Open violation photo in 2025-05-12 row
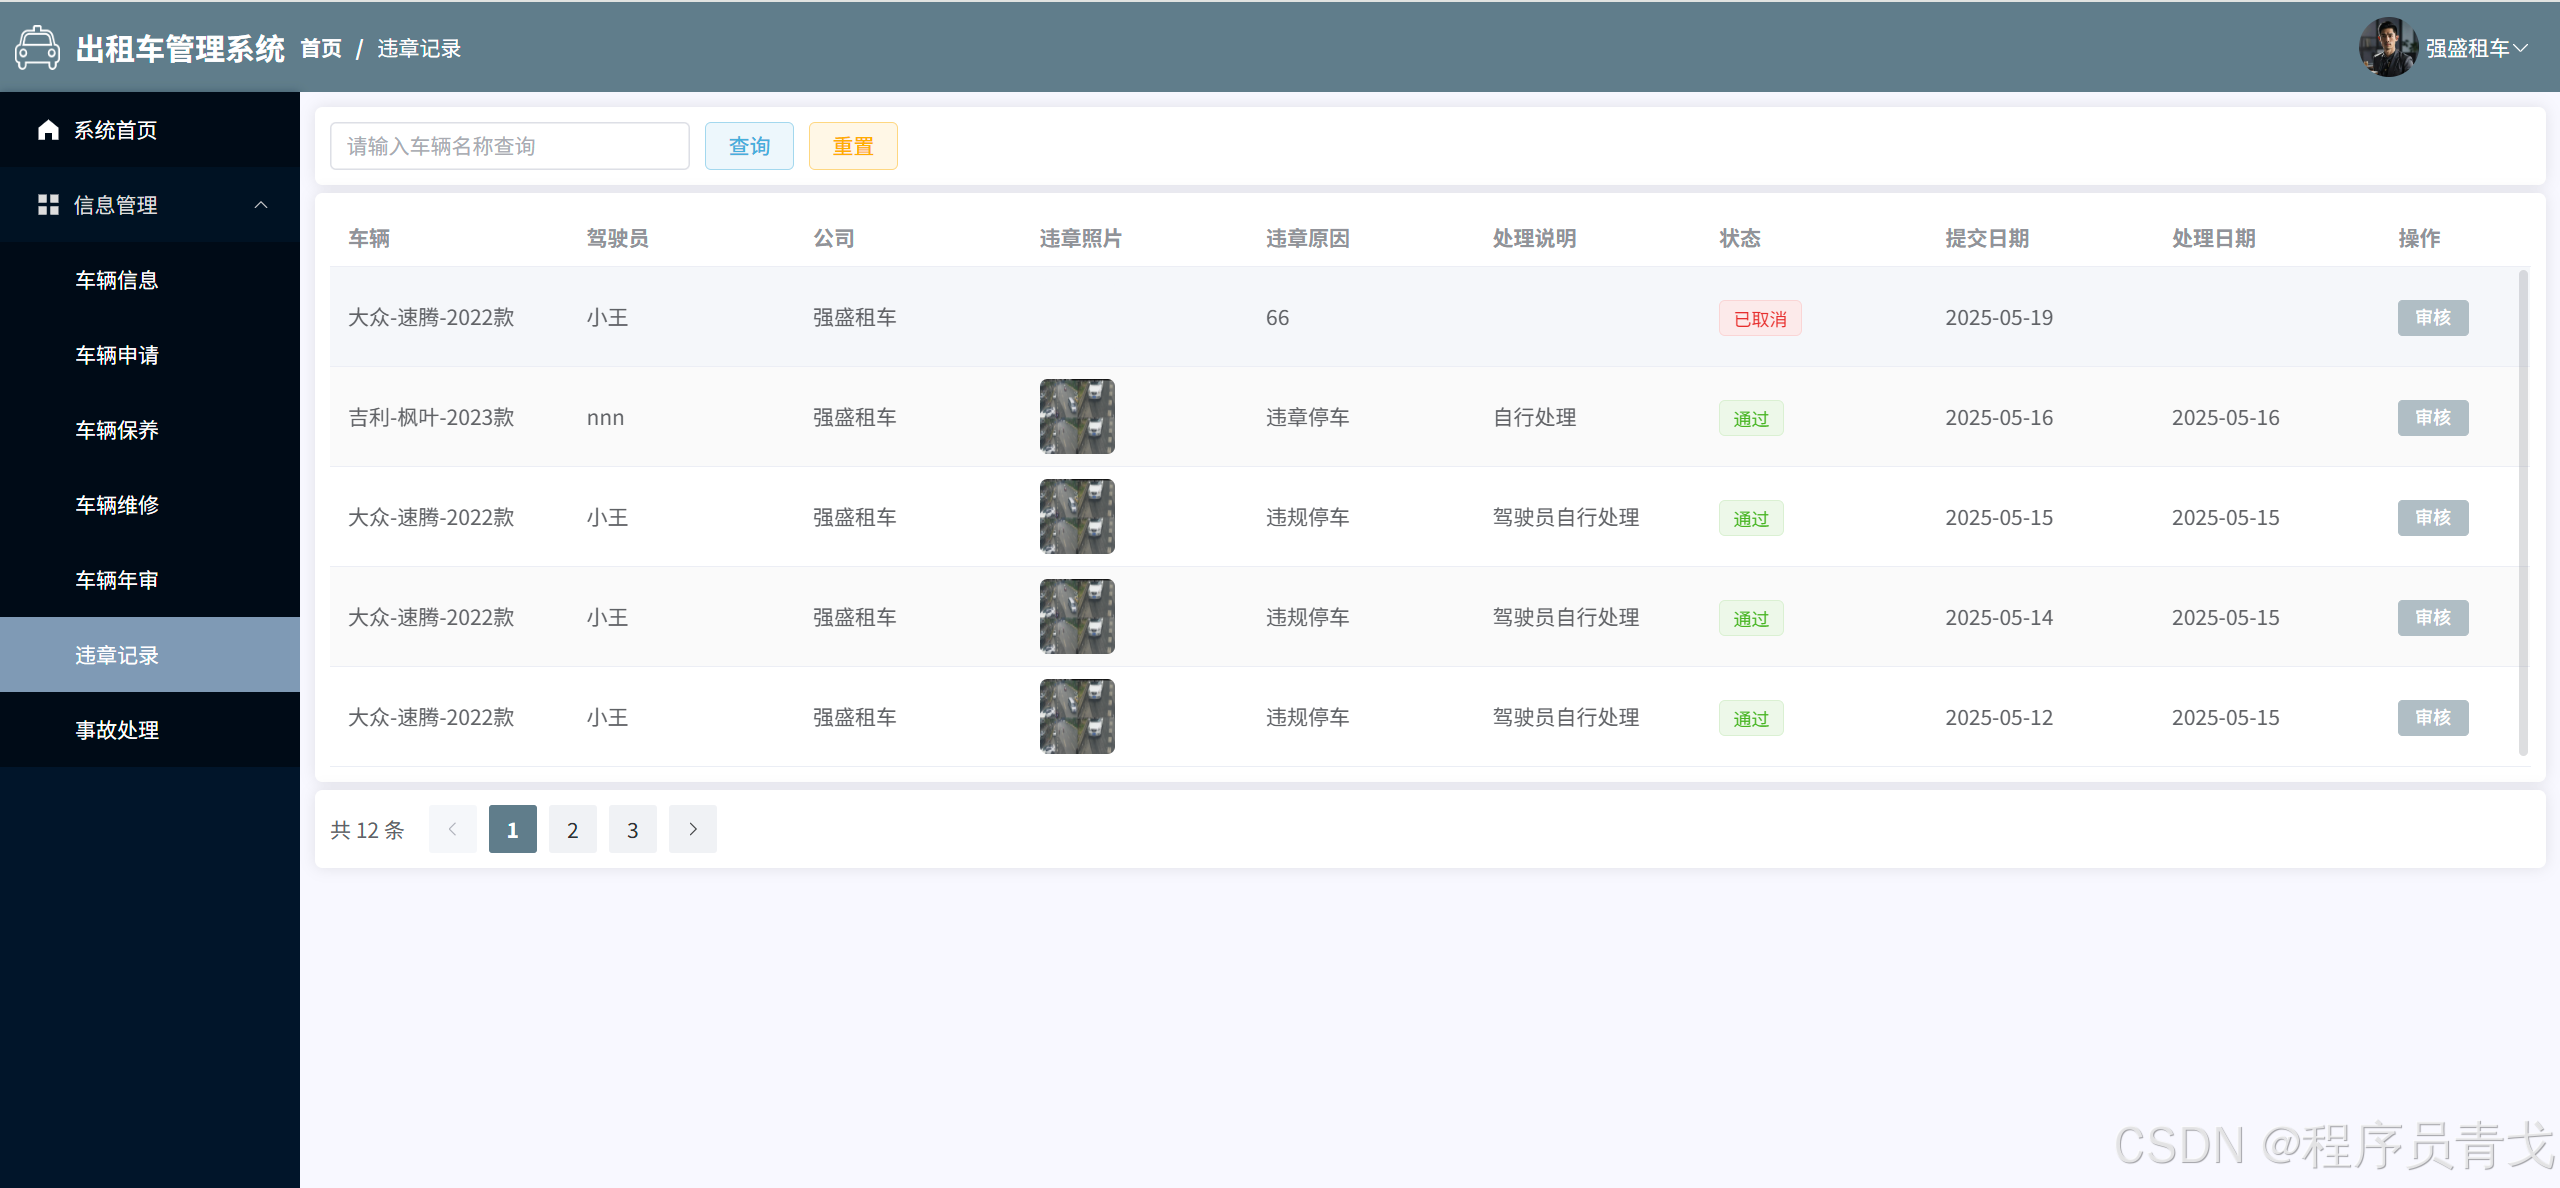This screenshot has height=1188, width=2560. click(1077, 717)
